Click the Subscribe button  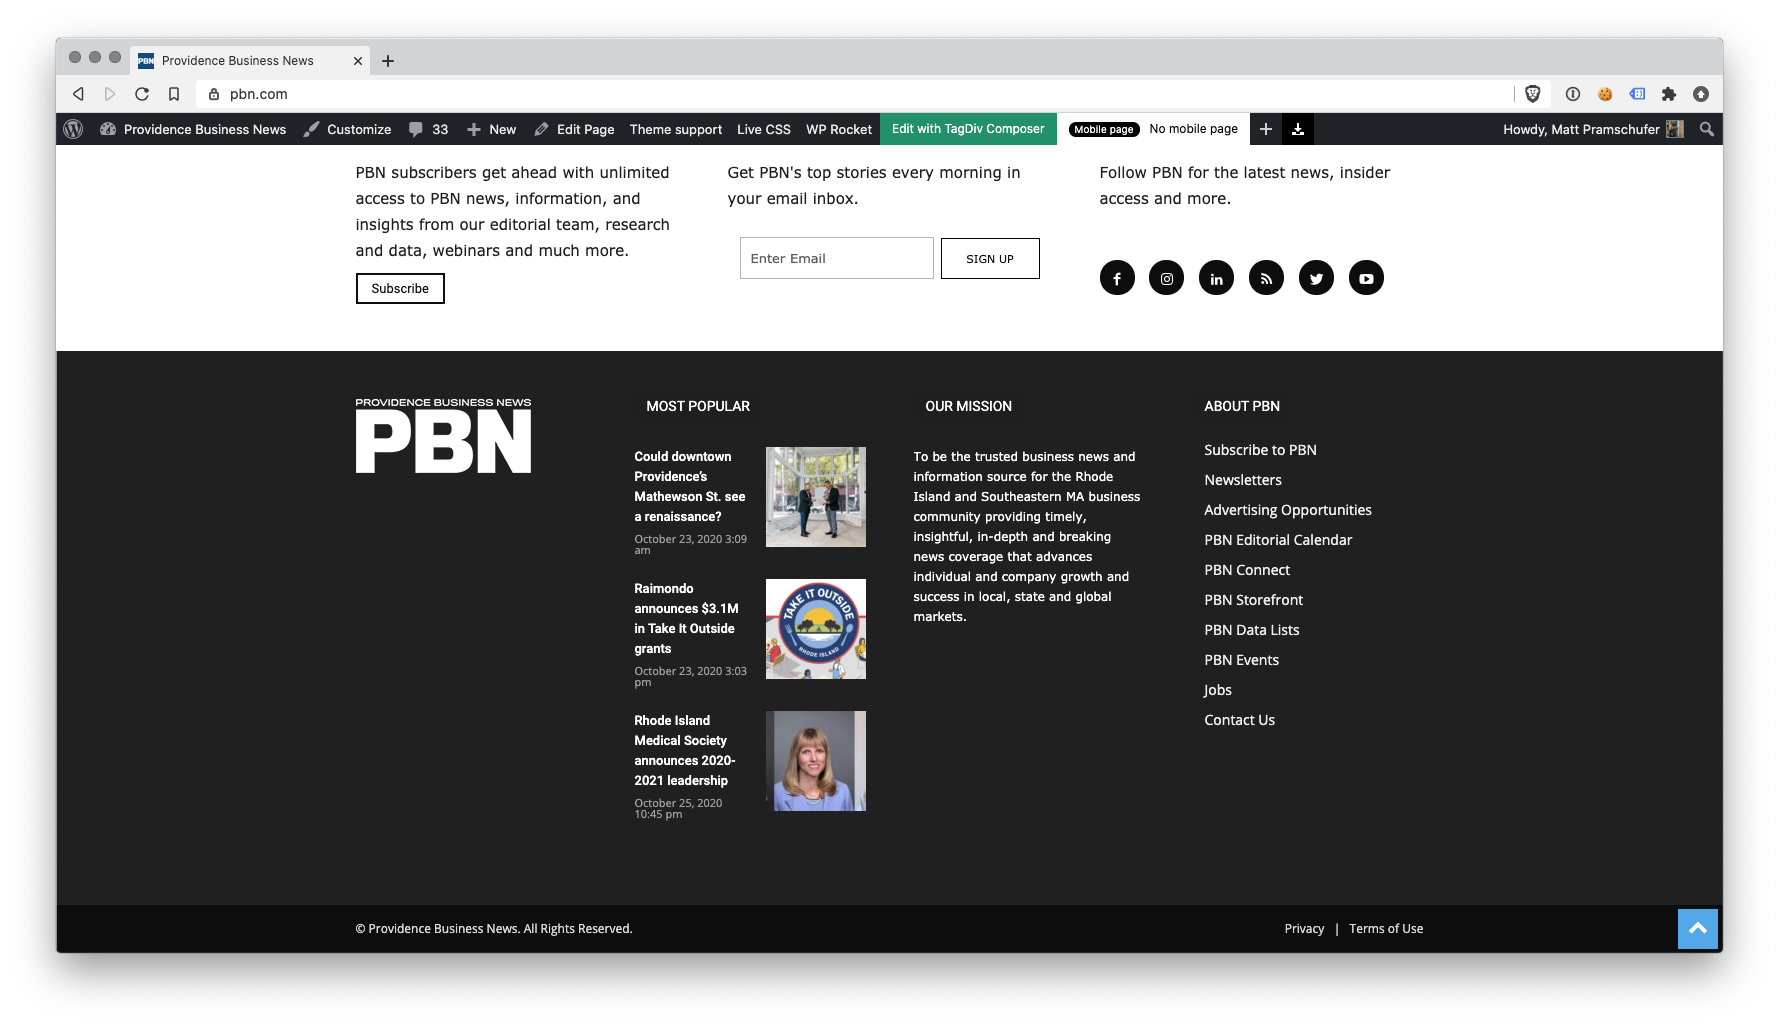400,288
